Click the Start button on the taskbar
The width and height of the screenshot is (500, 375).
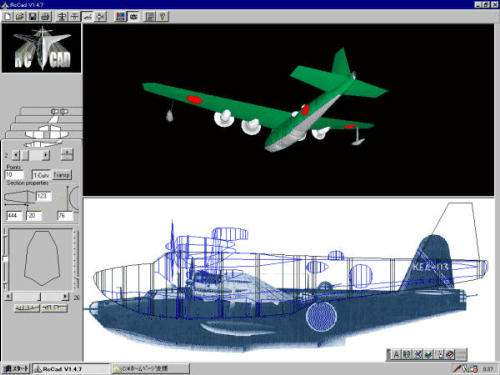[x=16, y=369]
